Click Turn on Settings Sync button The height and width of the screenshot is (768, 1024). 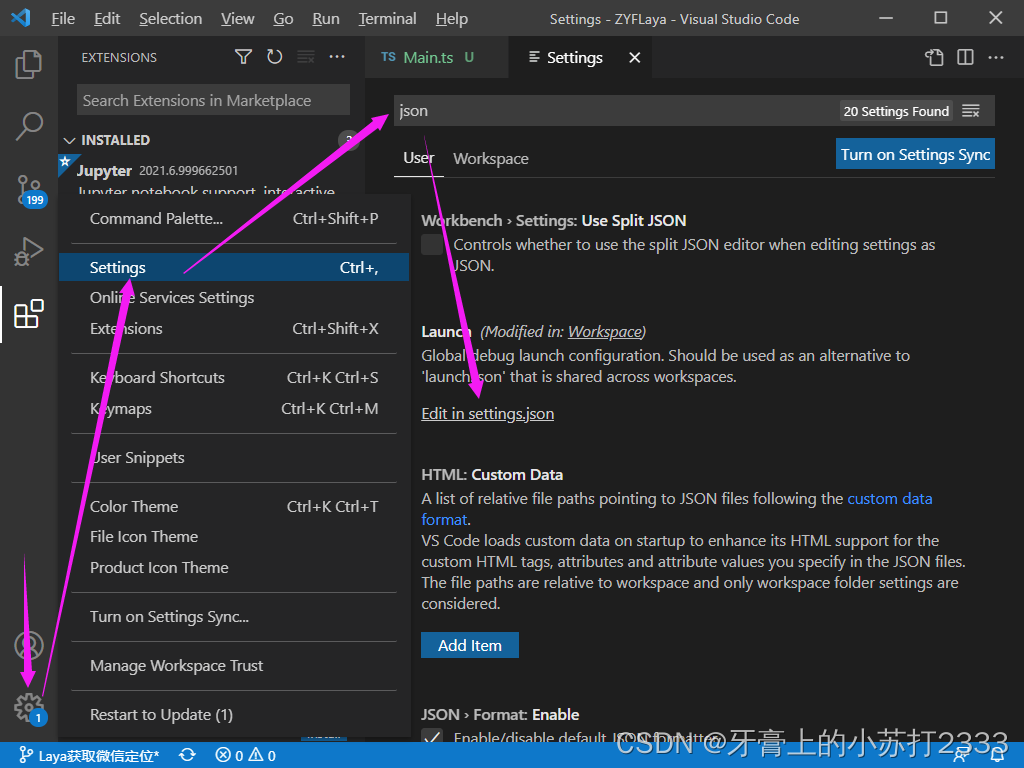click(x=915, y=154)
